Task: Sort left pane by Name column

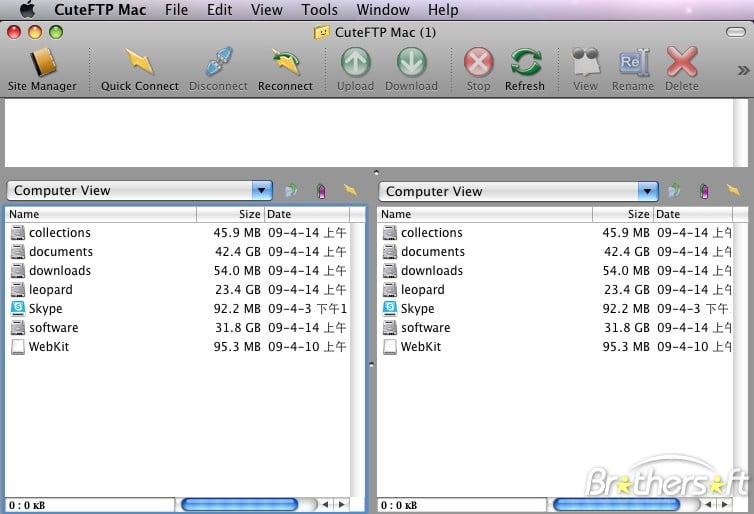Action: (101, 214)
